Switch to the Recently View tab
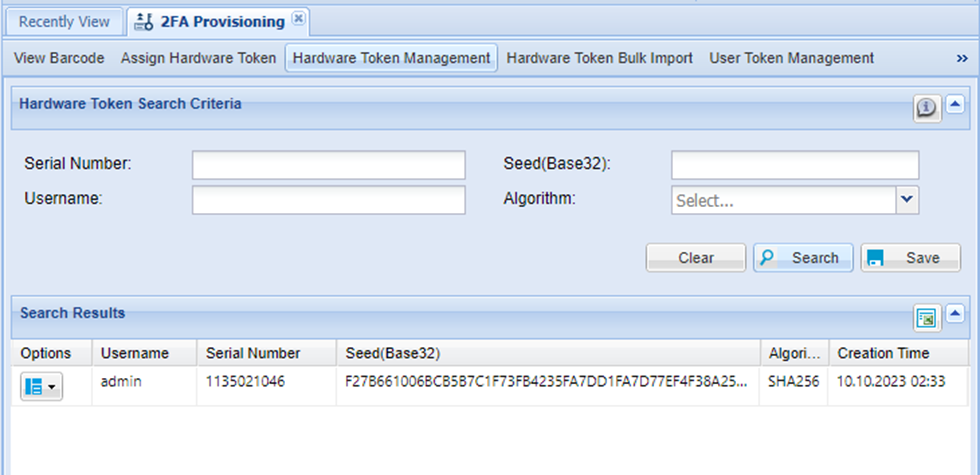 pos(65,21)
